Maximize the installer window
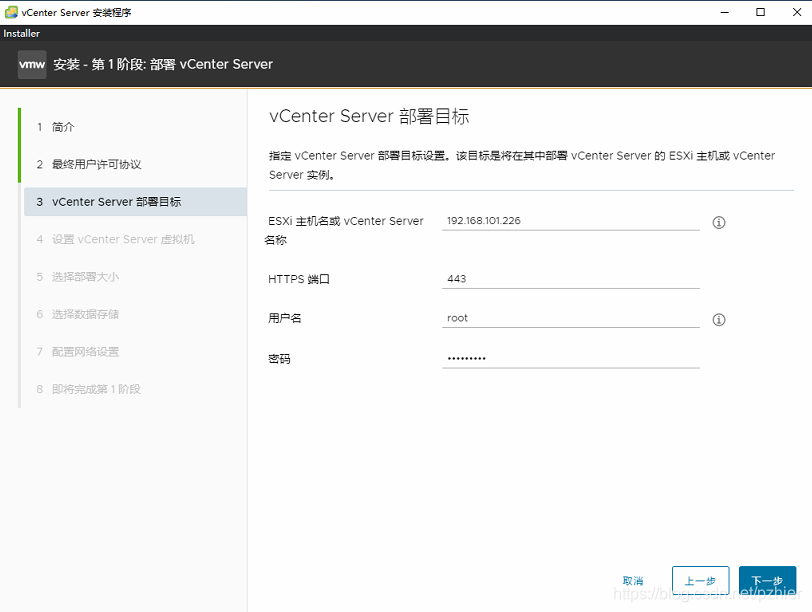This screenshot has width=812, height=612. [x=760, y=12]
